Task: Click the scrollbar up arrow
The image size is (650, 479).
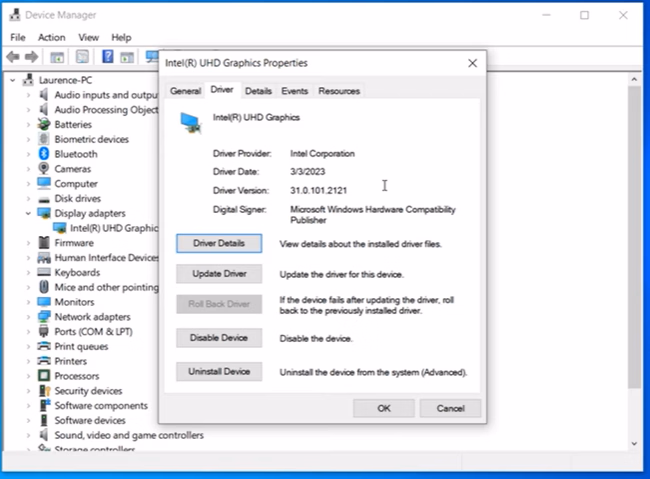Action: [634, 79]
